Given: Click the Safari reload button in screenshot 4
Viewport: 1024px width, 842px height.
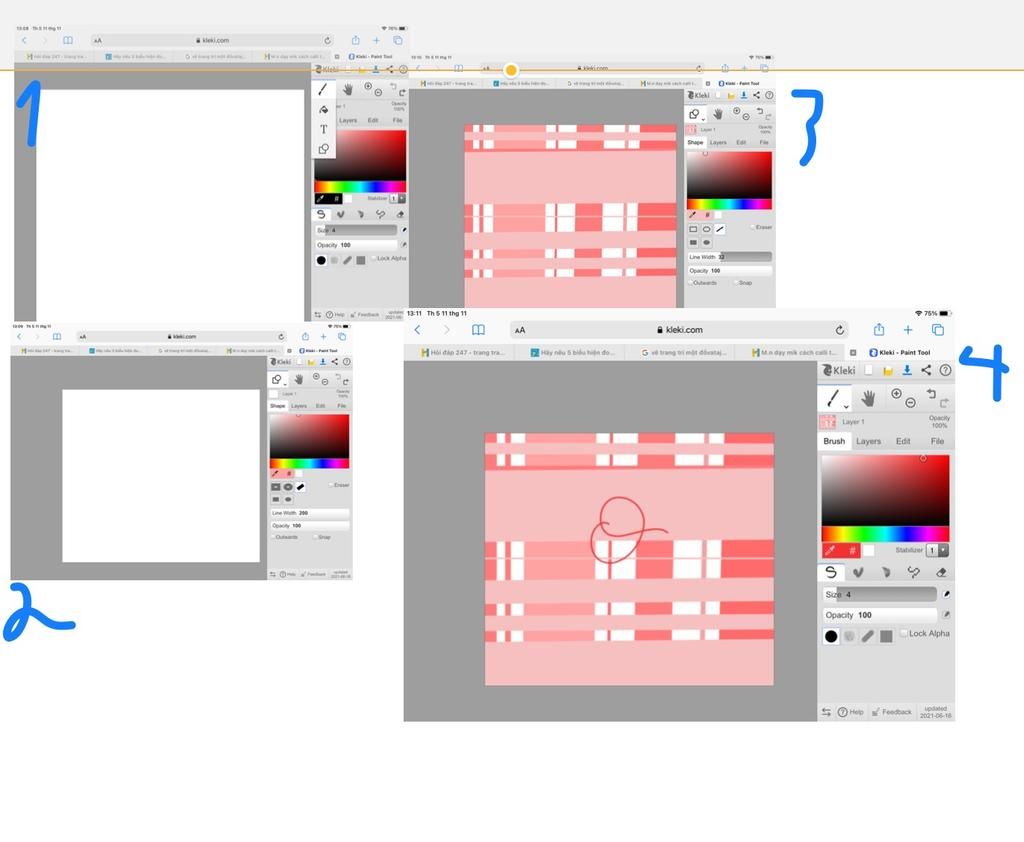Looking at the screenshot, I should coord(839,330).
